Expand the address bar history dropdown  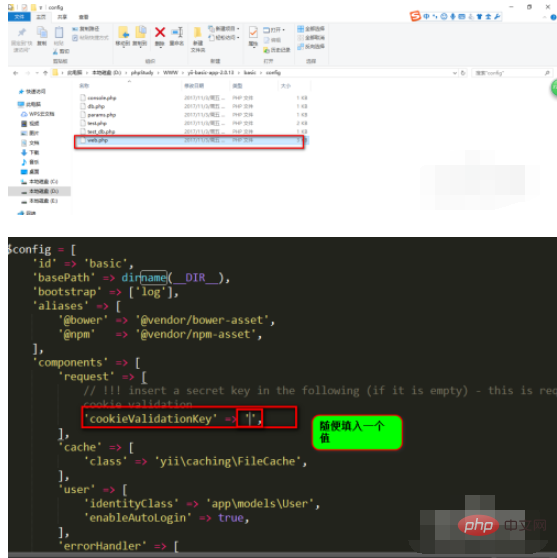455,73
